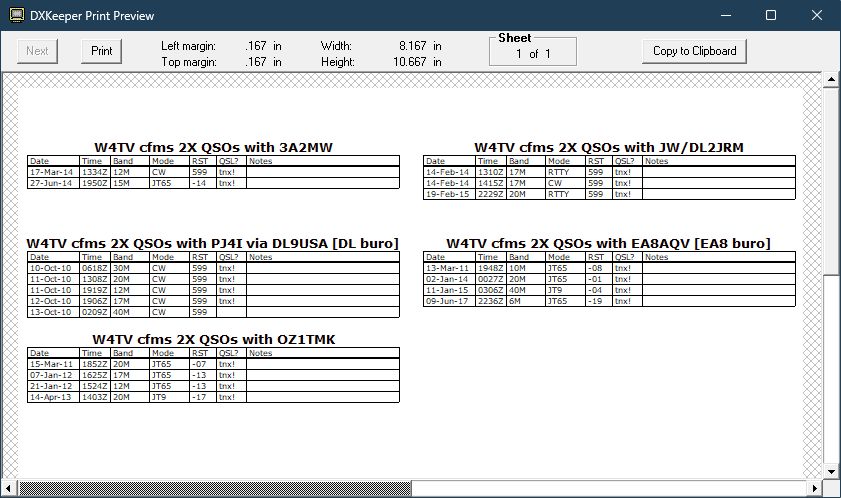The width and height of the screenshot is (841, 498).
Task: Click time cell 1415Z
Action: [x=490, y=183]
